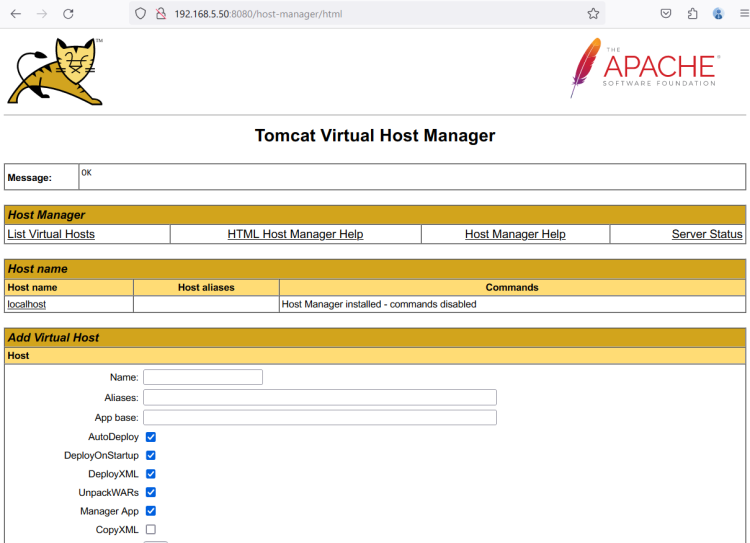The height and width of the screenshot is (543, 750).
Task: Click the App base input field
Action: (320, 417)
